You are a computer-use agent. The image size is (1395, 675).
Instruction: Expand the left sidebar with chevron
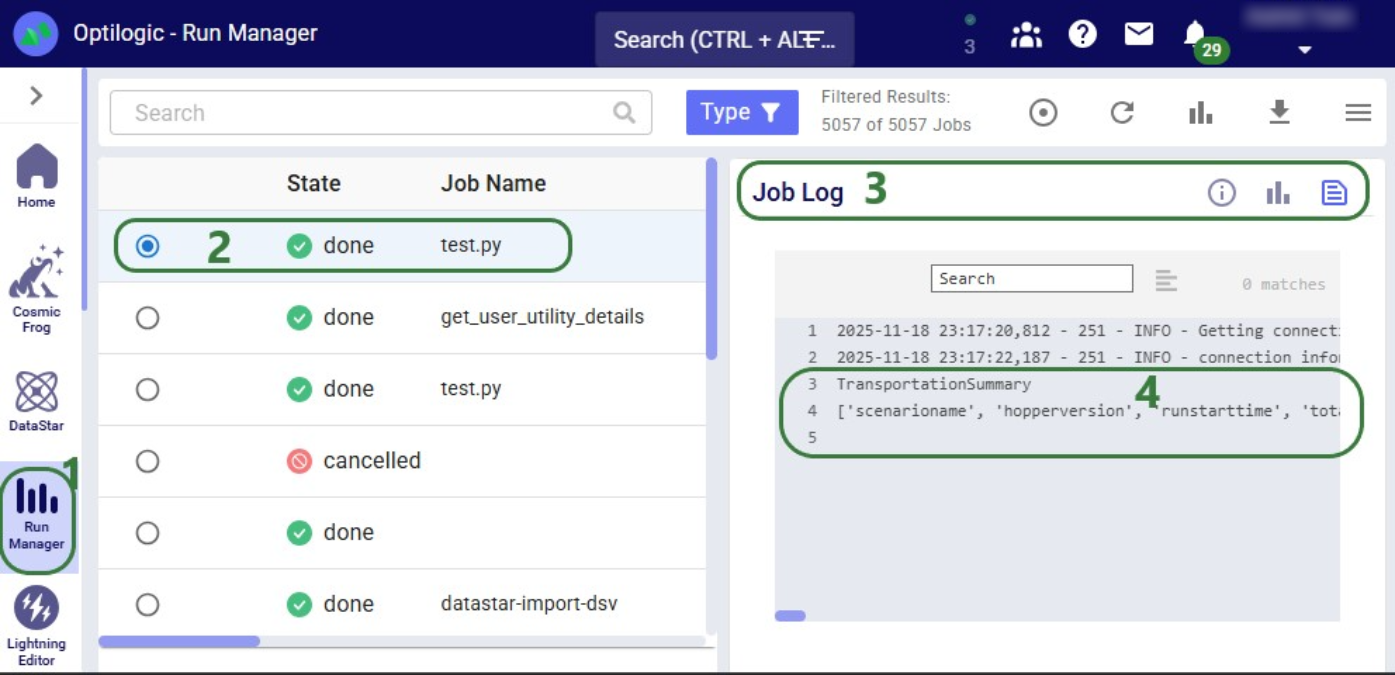tap(36, 95)
